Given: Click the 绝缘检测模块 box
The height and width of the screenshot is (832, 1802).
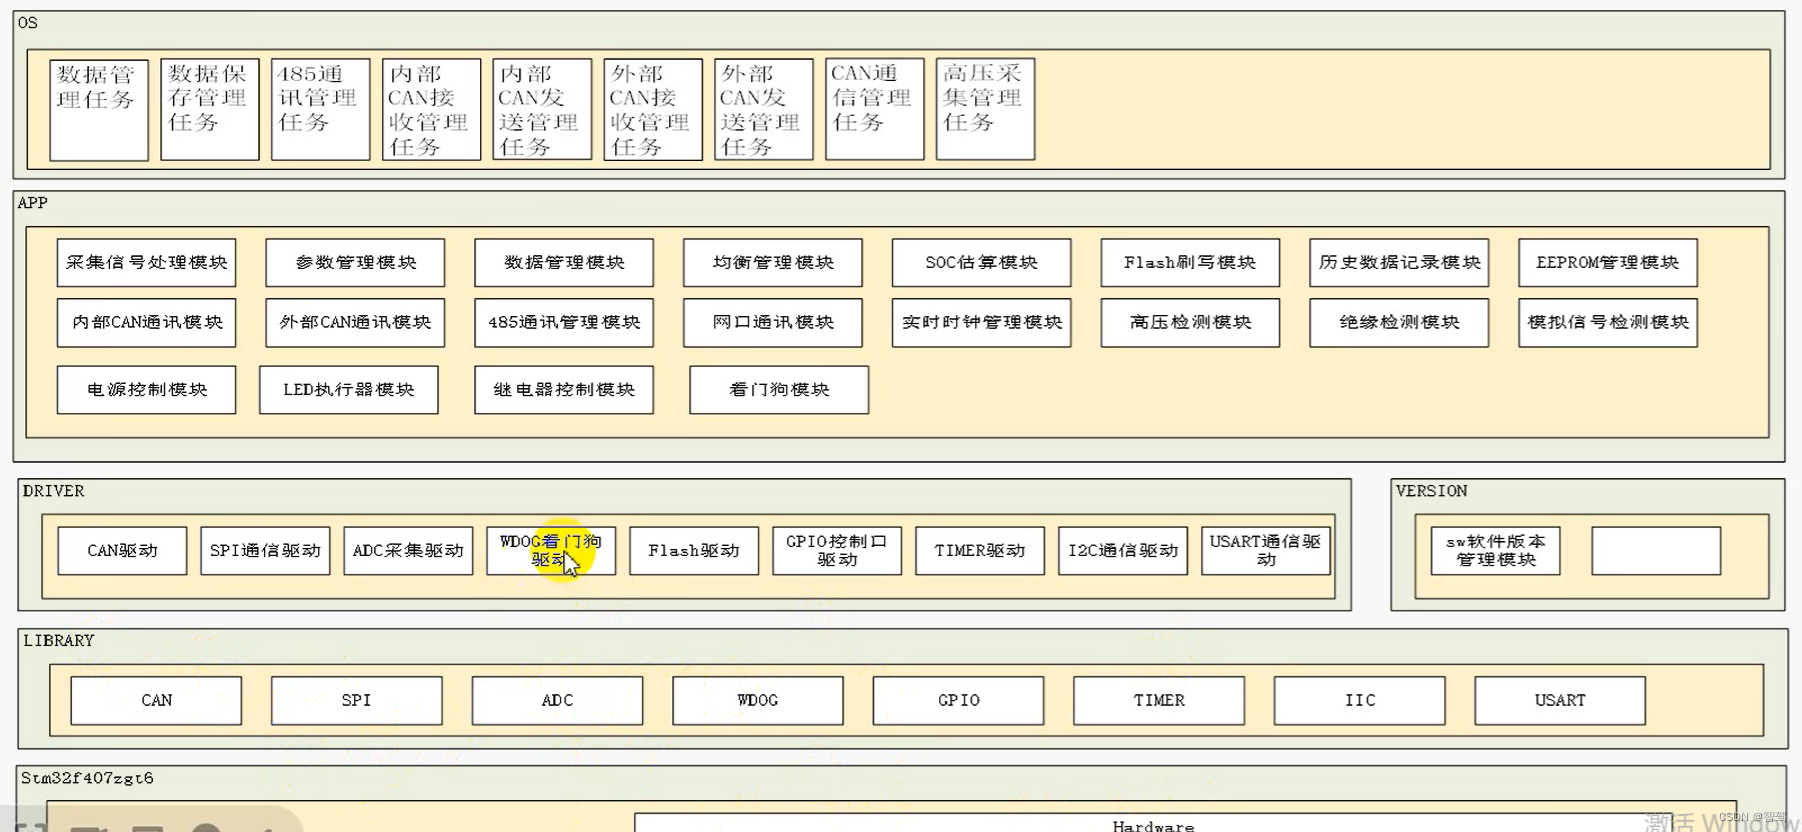Looking at the screenshot, I should pos(1399,323).
